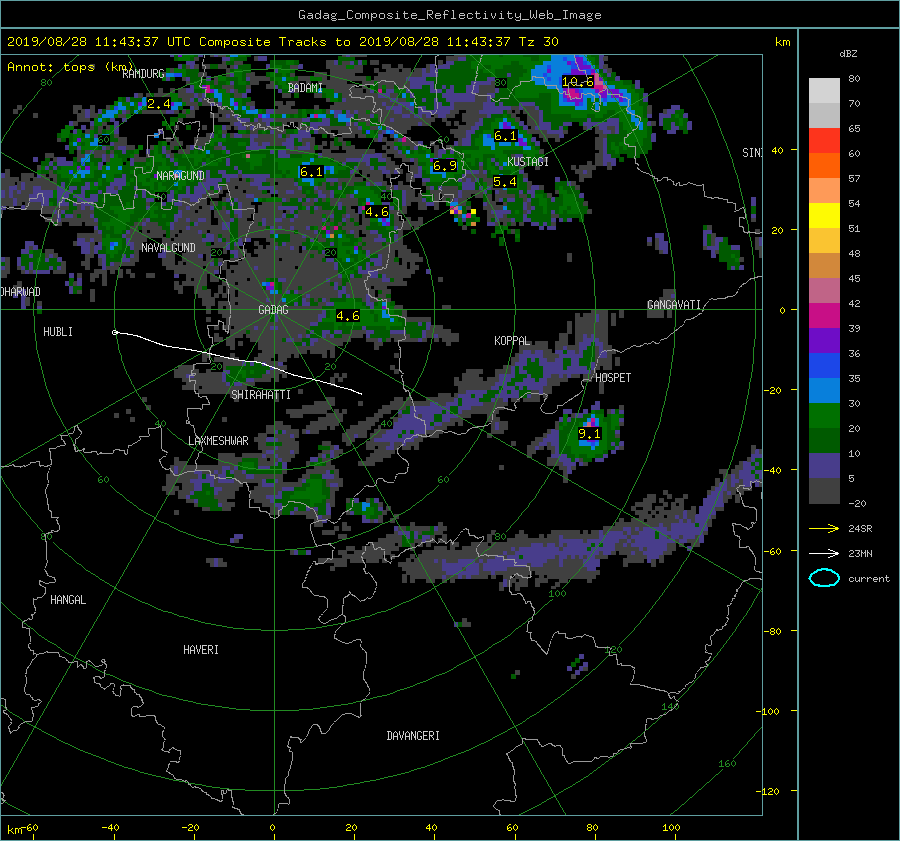Select the bright yellow swatch in the dBZ legend
This screenshot has width=900, height=841.
(824, 215)
